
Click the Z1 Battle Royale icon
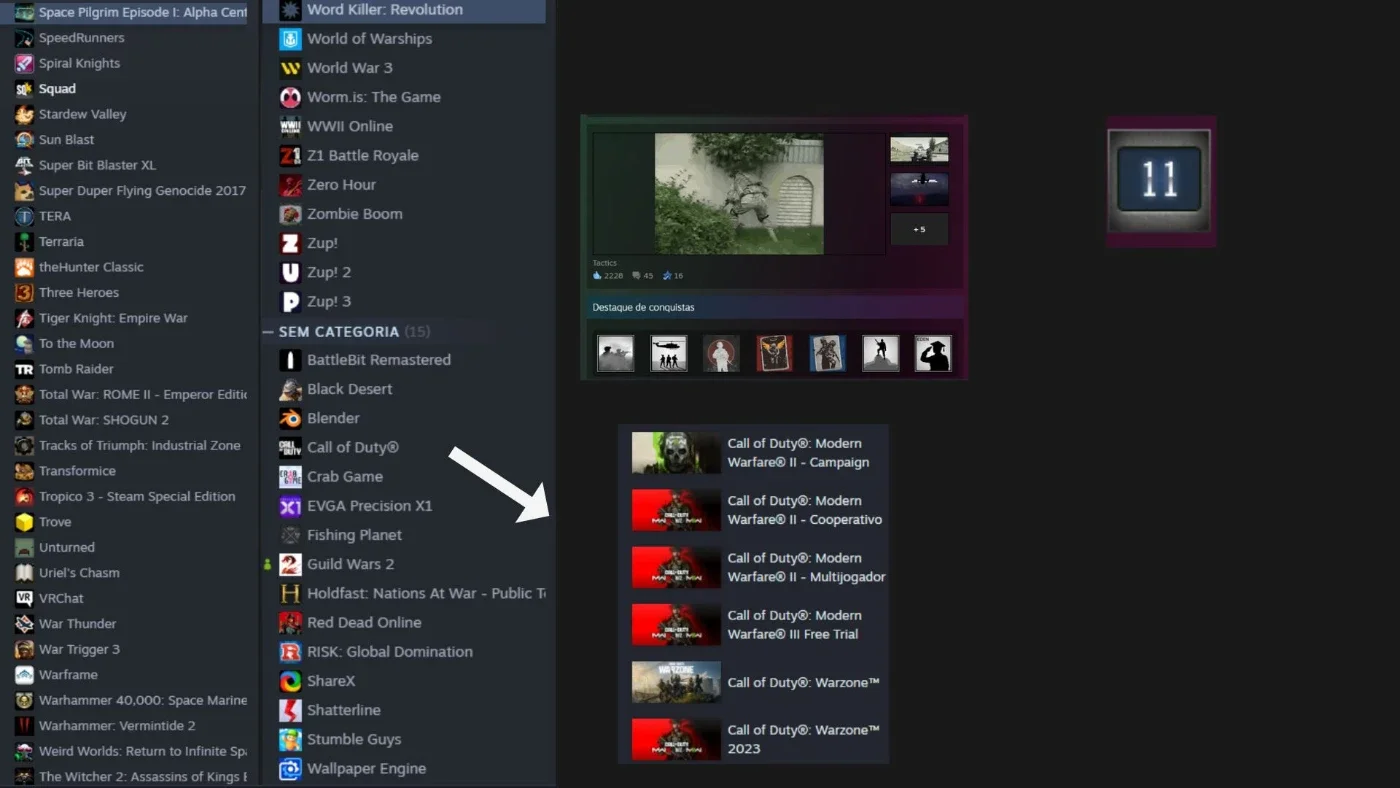tap(290, 156)
